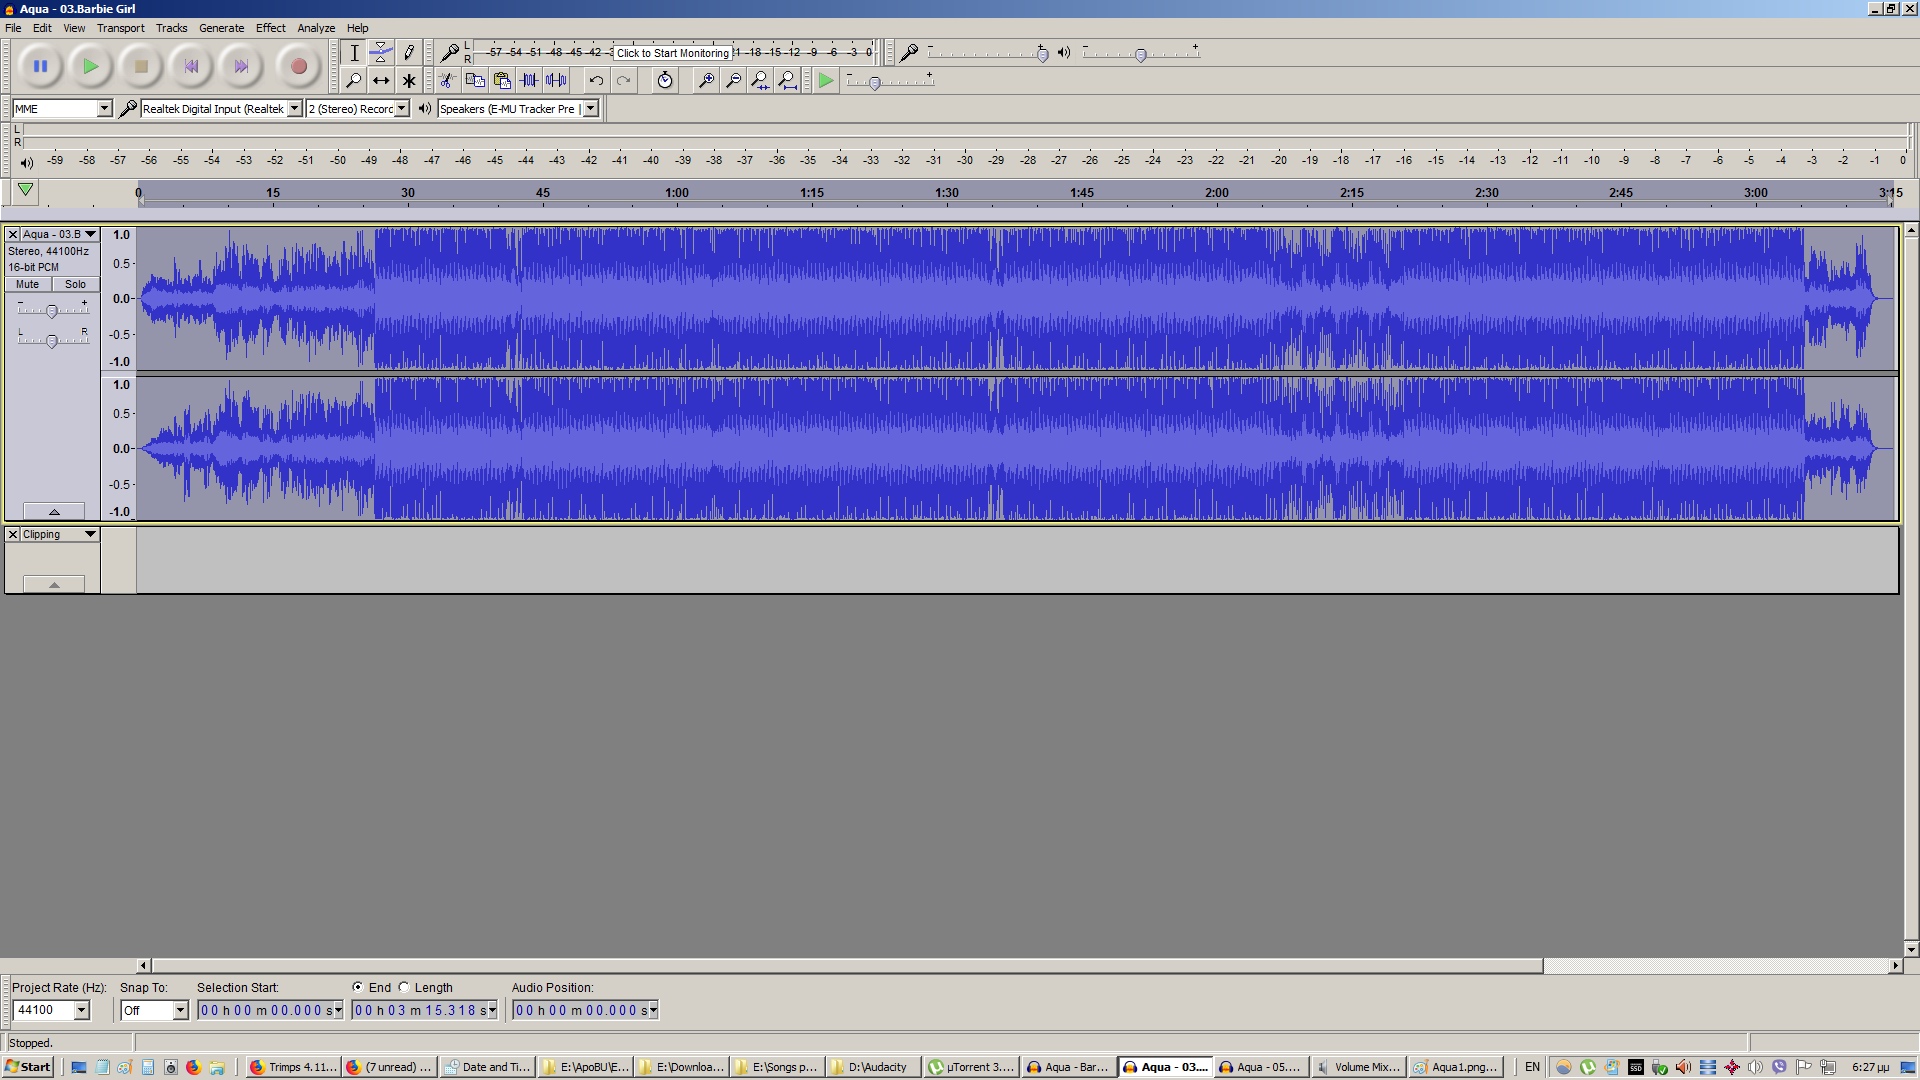Open the Help menu
The image size is (1920, 1080).
pos(357,28)
